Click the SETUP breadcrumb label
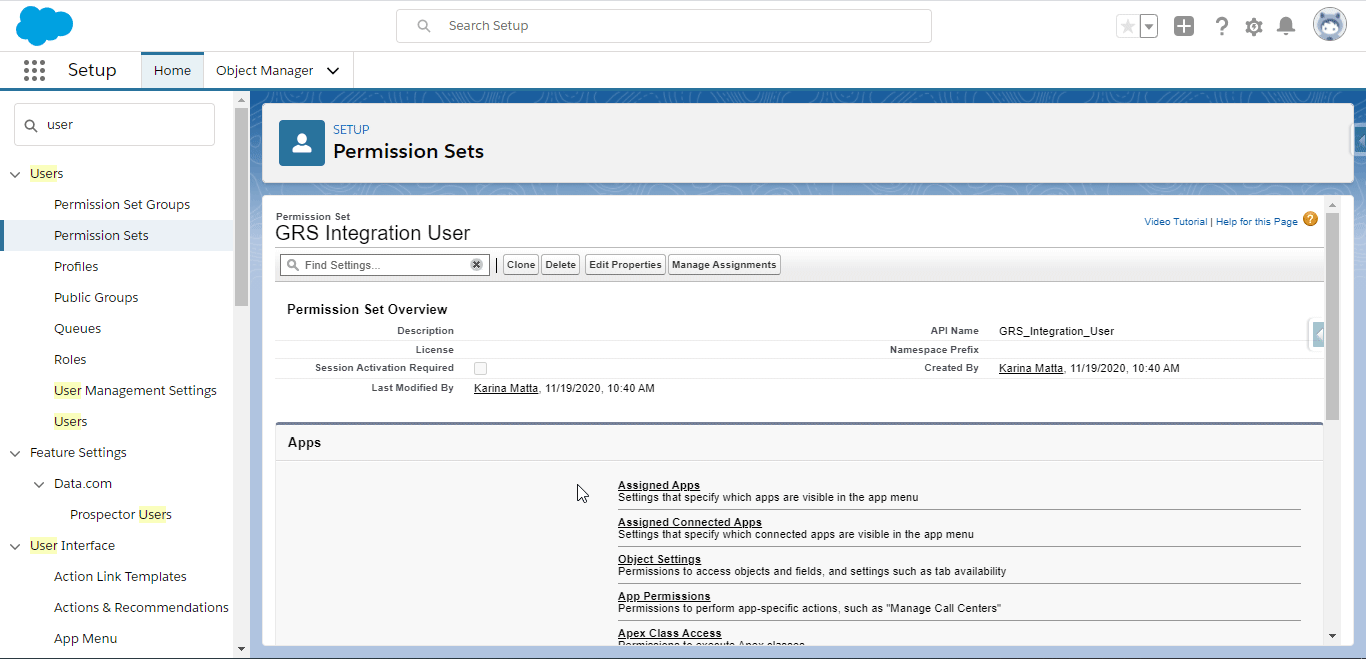This screenshot has height=659, width=1366. click(351, 130)
